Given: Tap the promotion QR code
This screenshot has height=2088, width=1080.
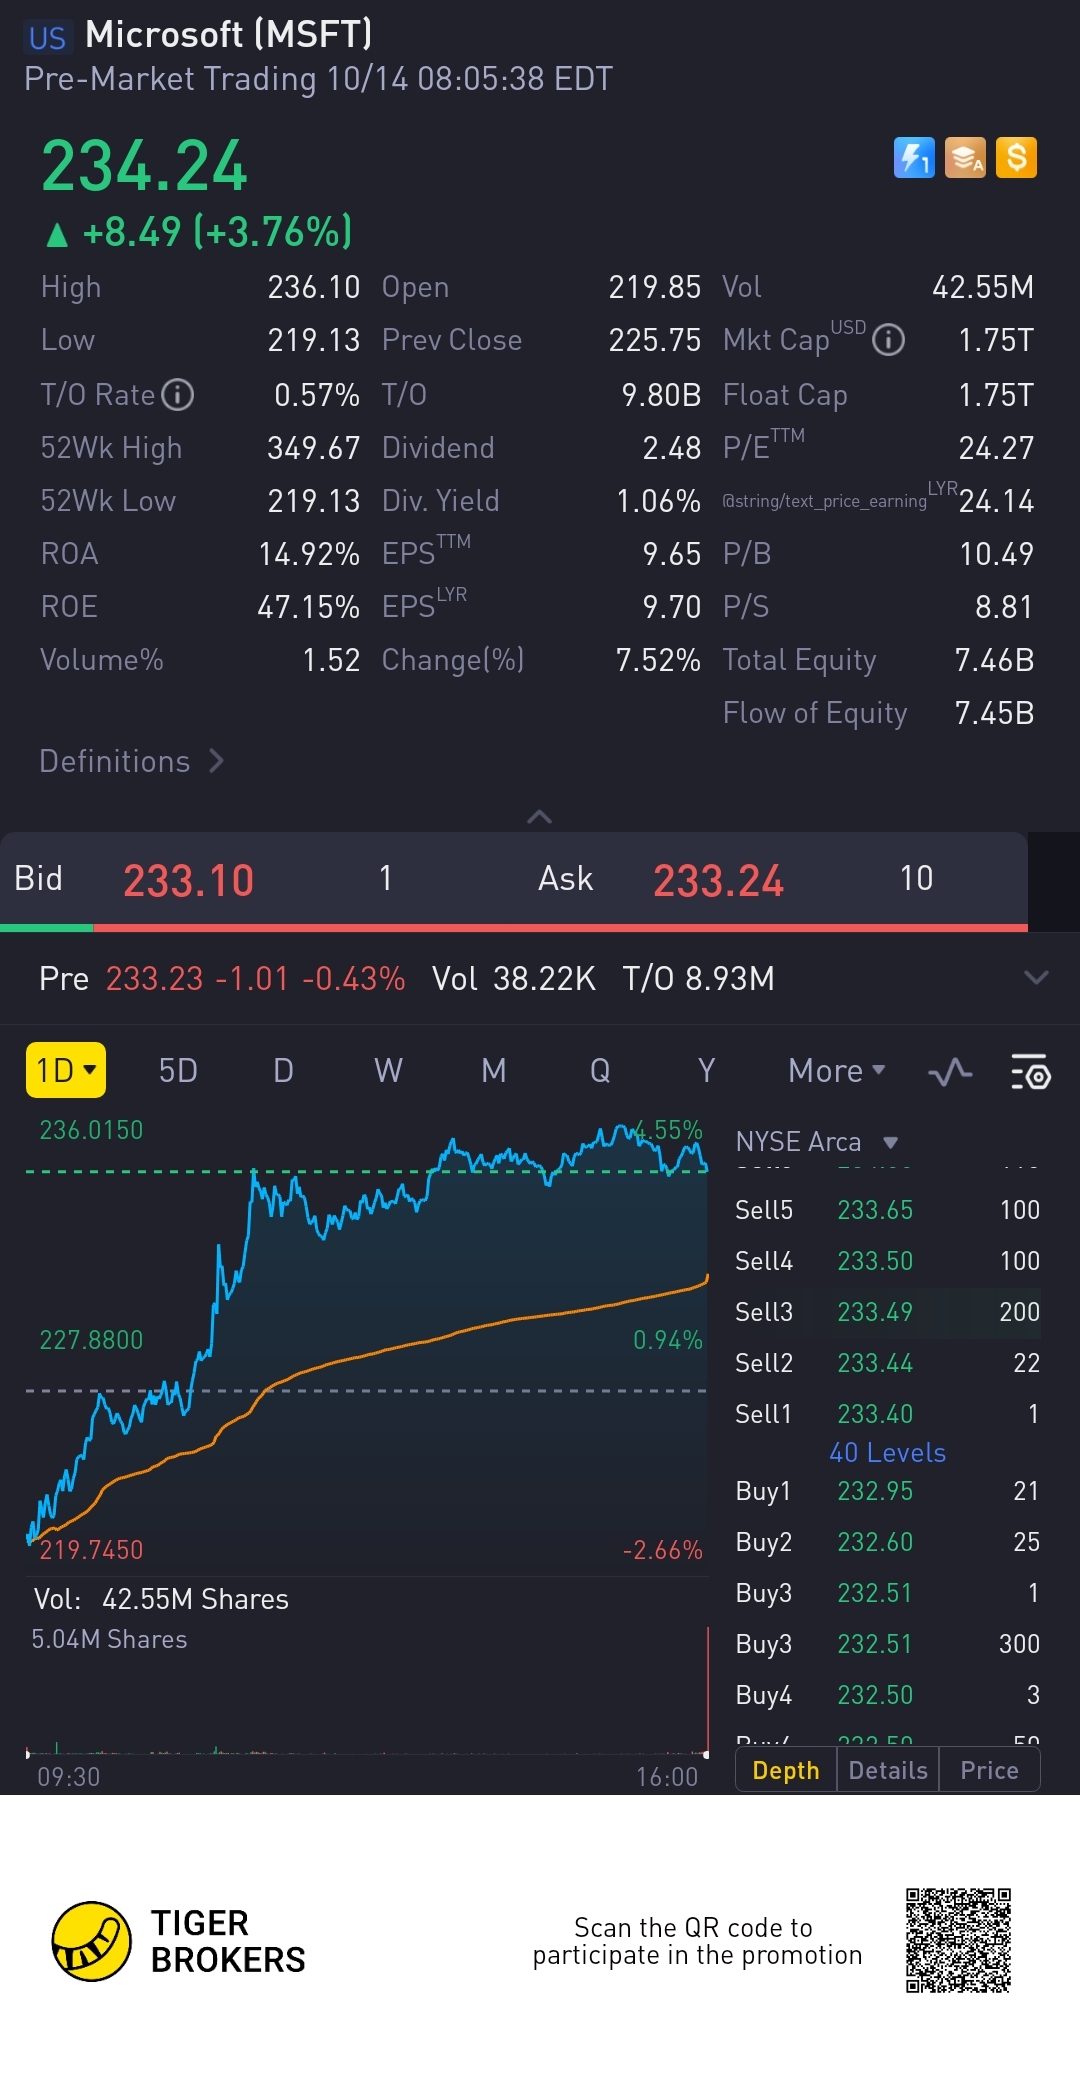Looking at the screenshot, I should coord(958,1940).
